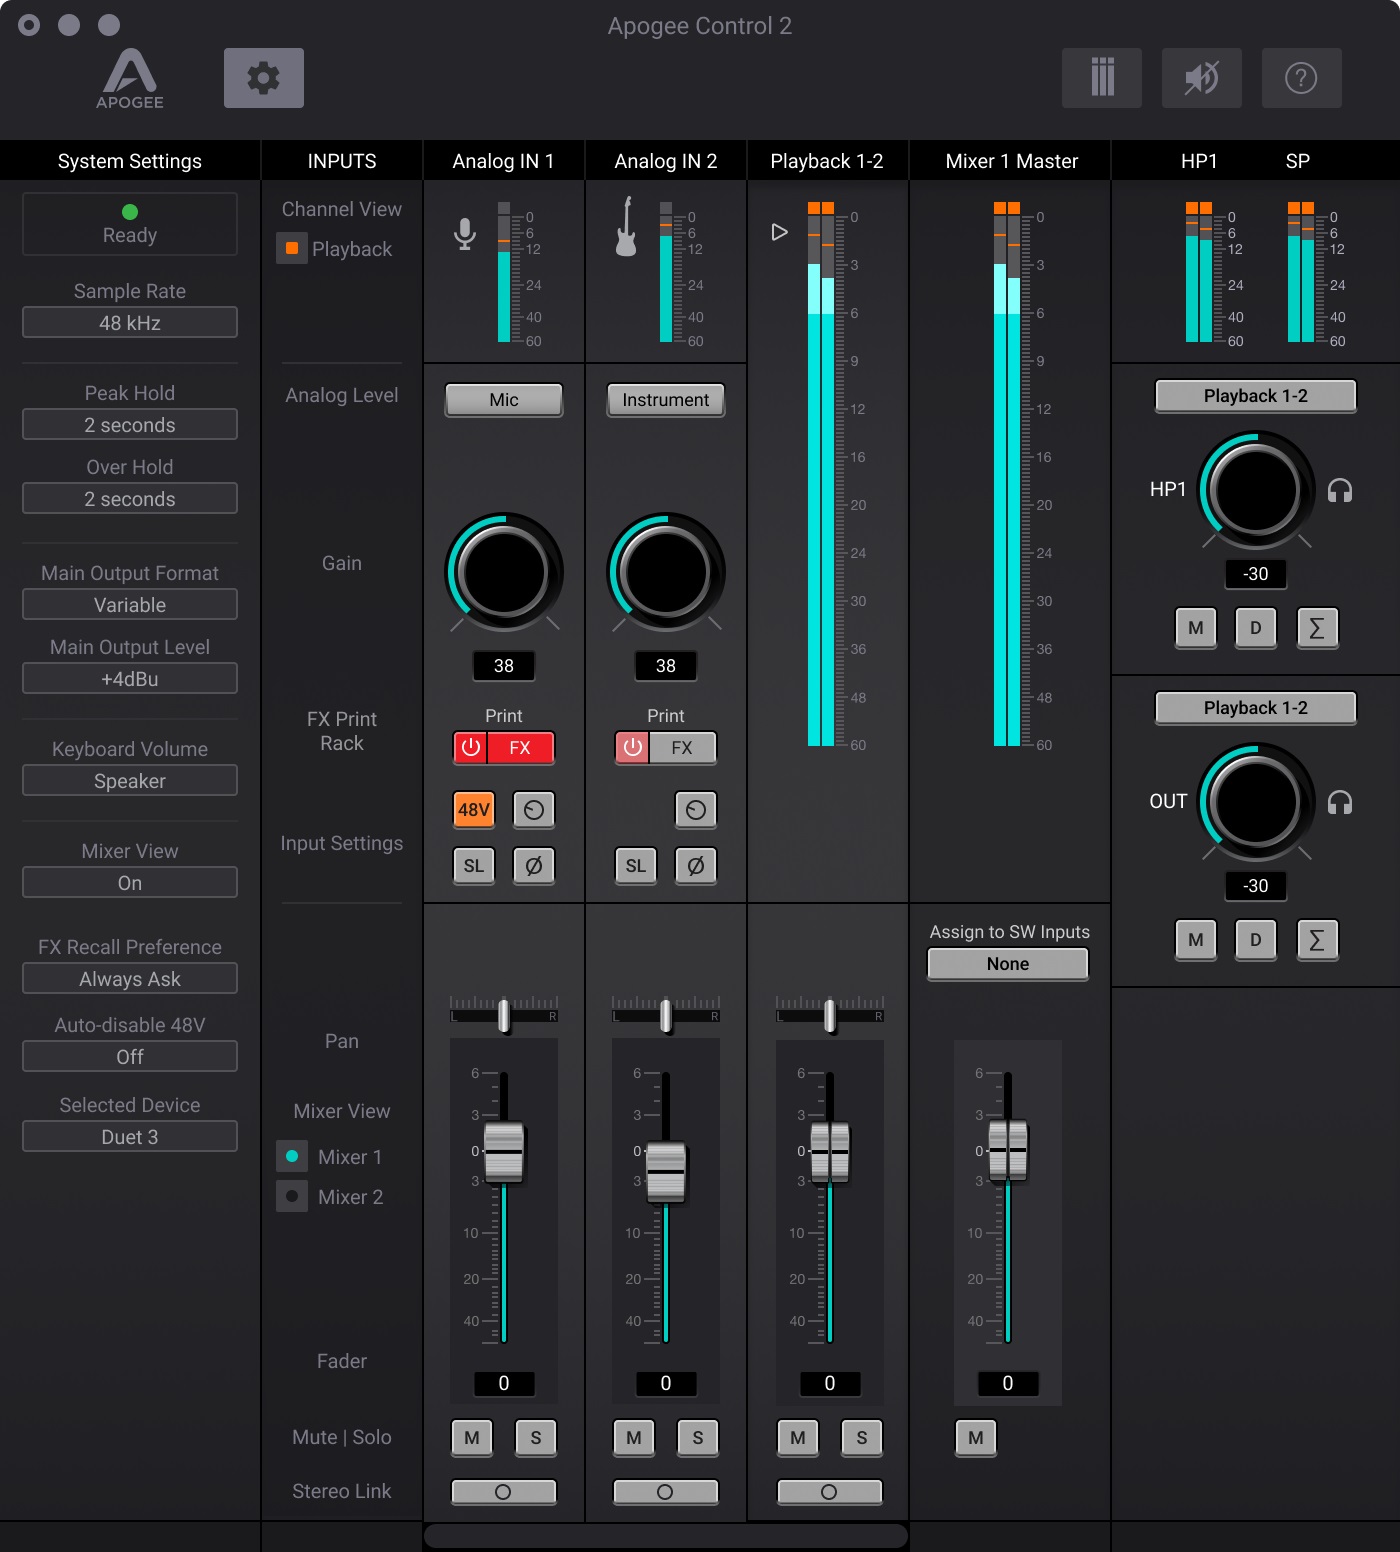This screenshot has height=1552, width=1400.
Task: Toggle the Playback checkbox in Channel View
Action: click(291, 248)
